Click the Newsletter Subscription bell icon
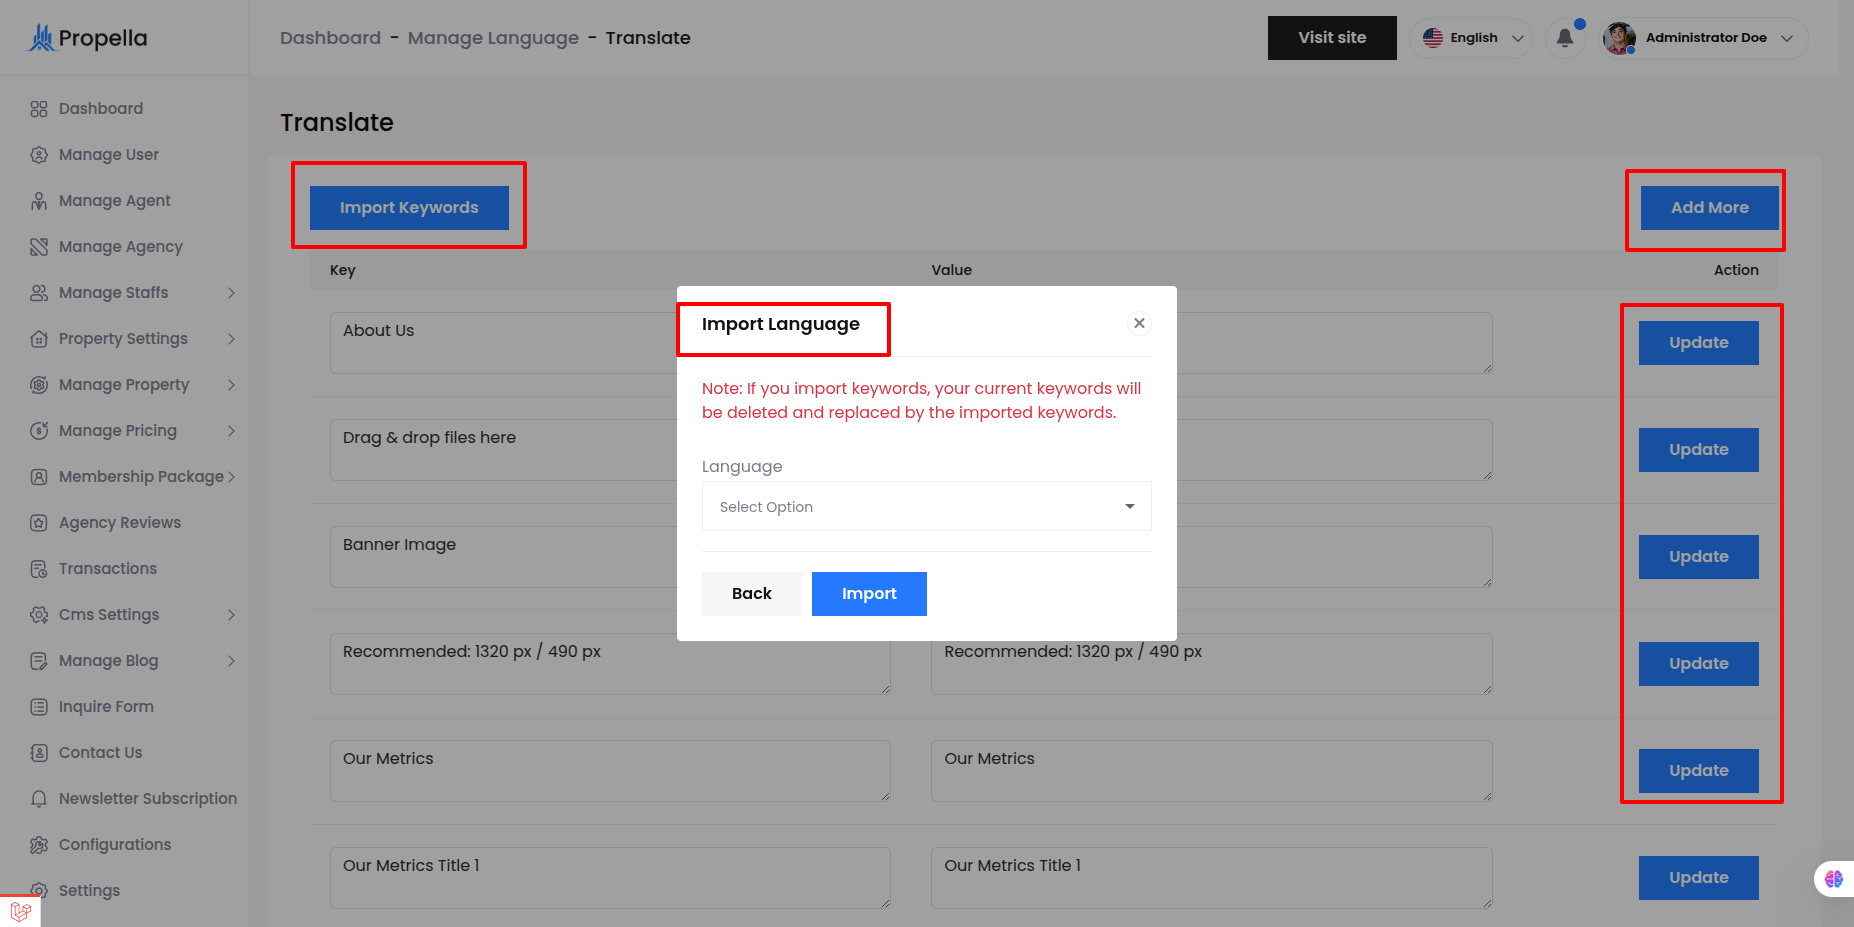This screenshot has width=1854, height=927. (39, 799)
